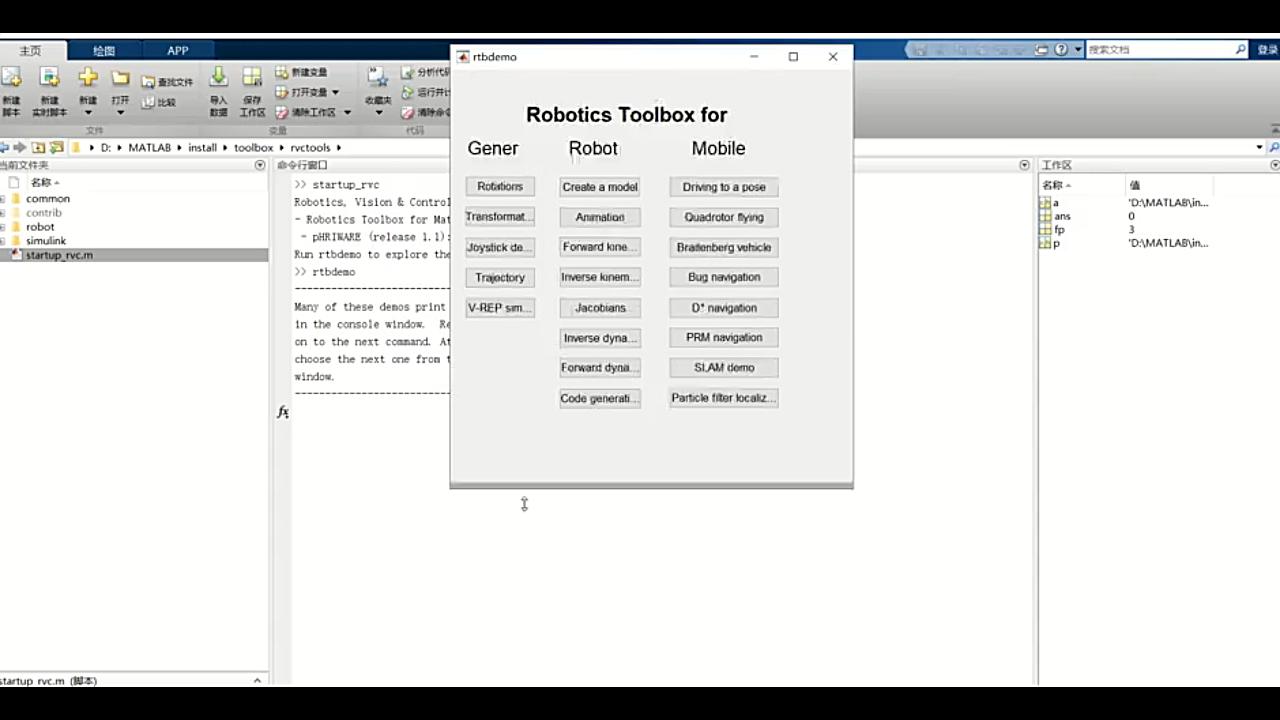The image size is (1280, 720).
Task: Click the Trajectory demo button
Action: pos(500,277)
